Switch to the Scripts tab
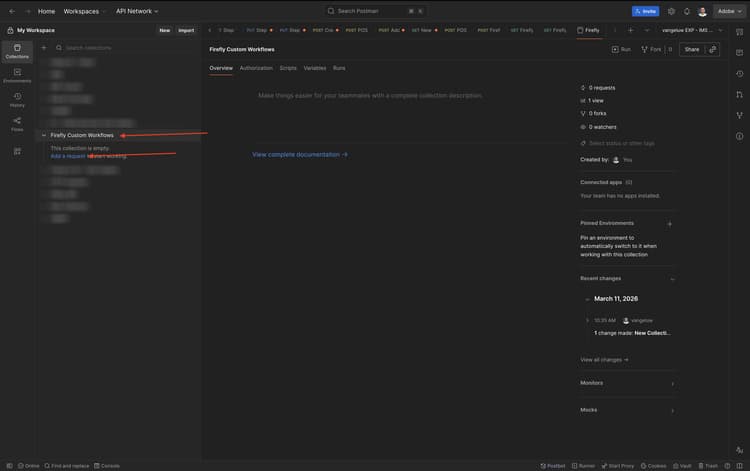Viewport: 750px width, 471px height. tap(288, 68)
